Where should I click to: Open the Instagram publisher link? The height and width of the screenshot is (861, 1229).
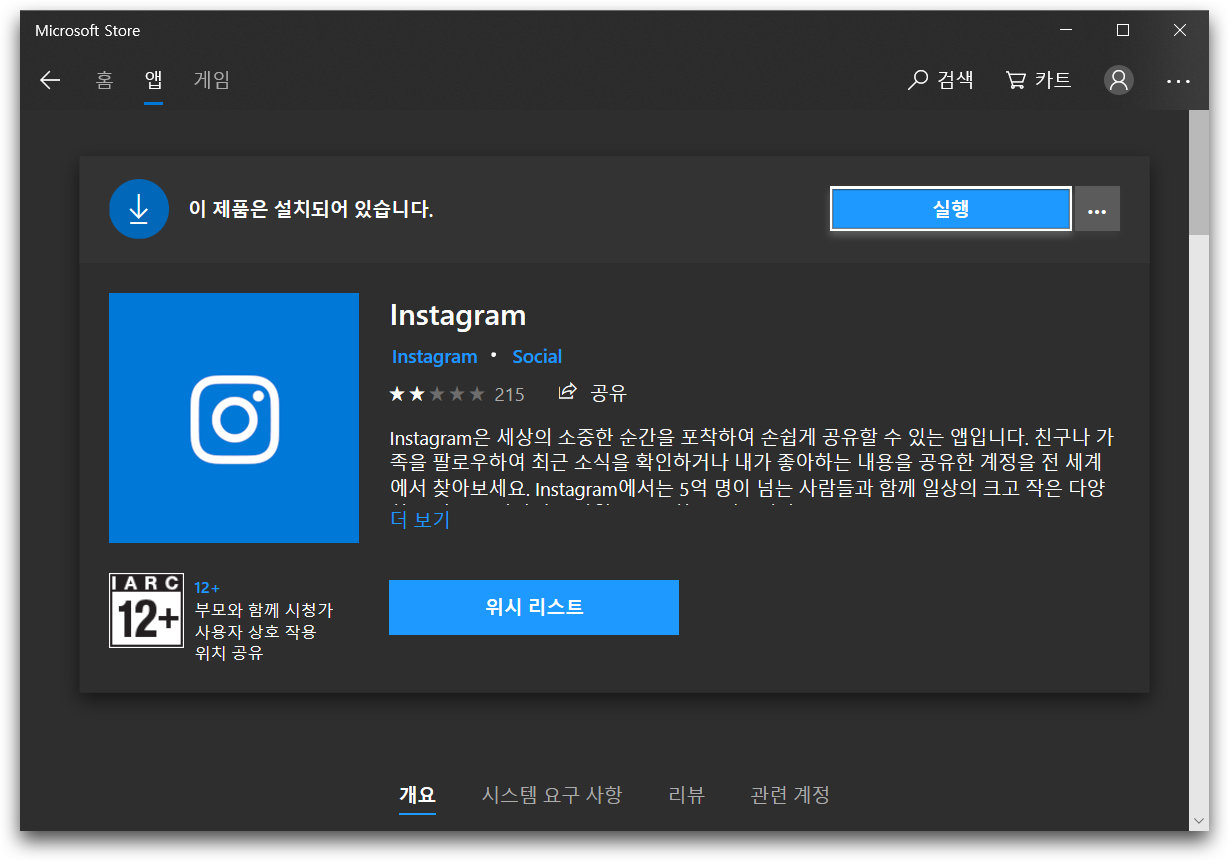click(435, 357)
